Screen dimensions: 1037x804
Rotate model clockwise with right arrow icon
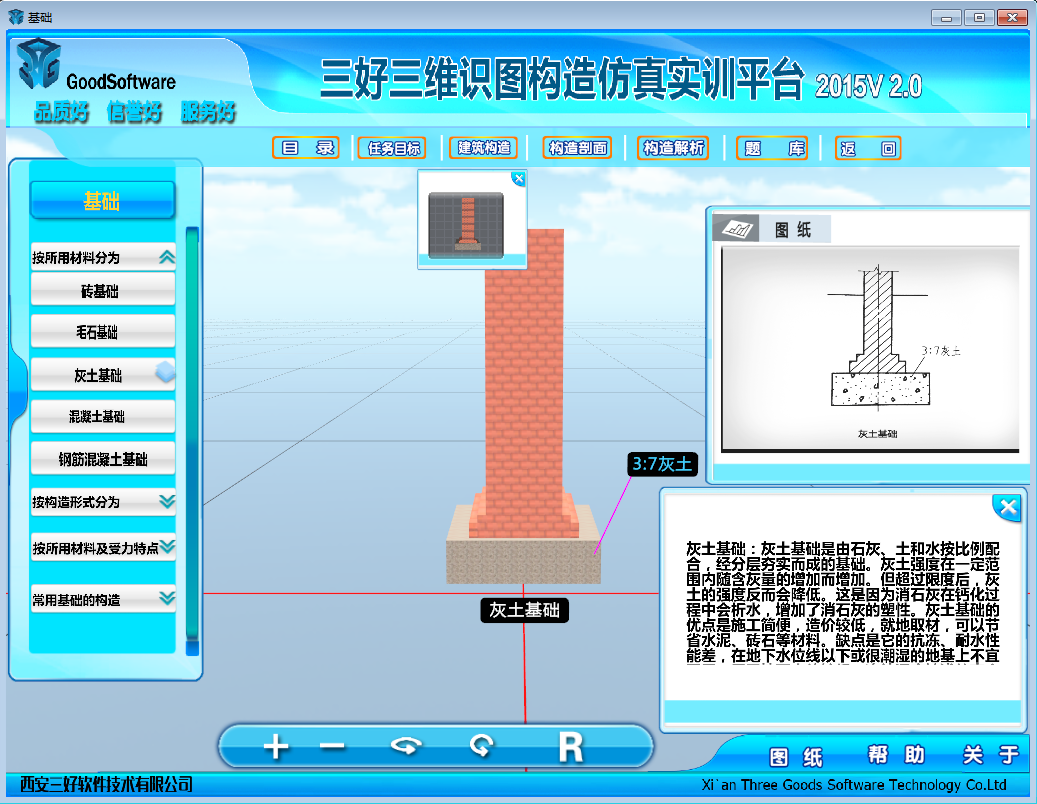(482, 747)
